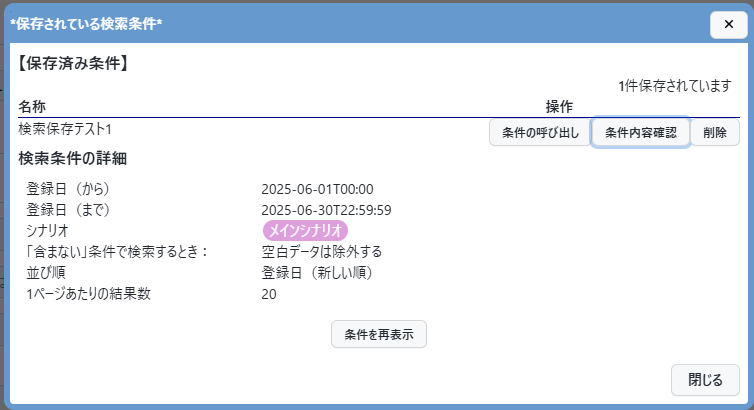This screenshot has width=754, height=410.
Task: Click the シナリオ field label
Action: [x=47, y=231]
